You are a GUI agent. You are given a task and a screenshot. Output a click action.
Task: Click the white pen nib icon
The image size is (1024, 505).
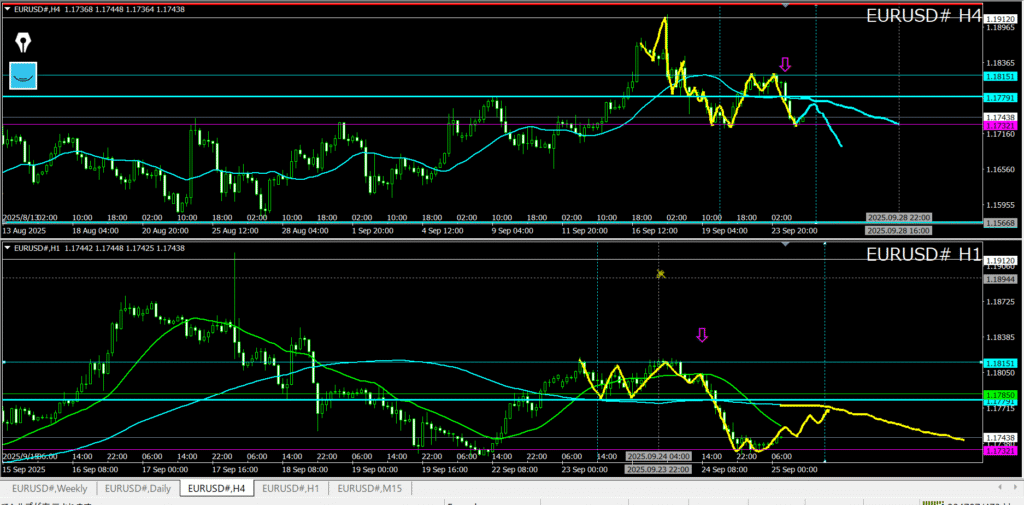point(23,43)
